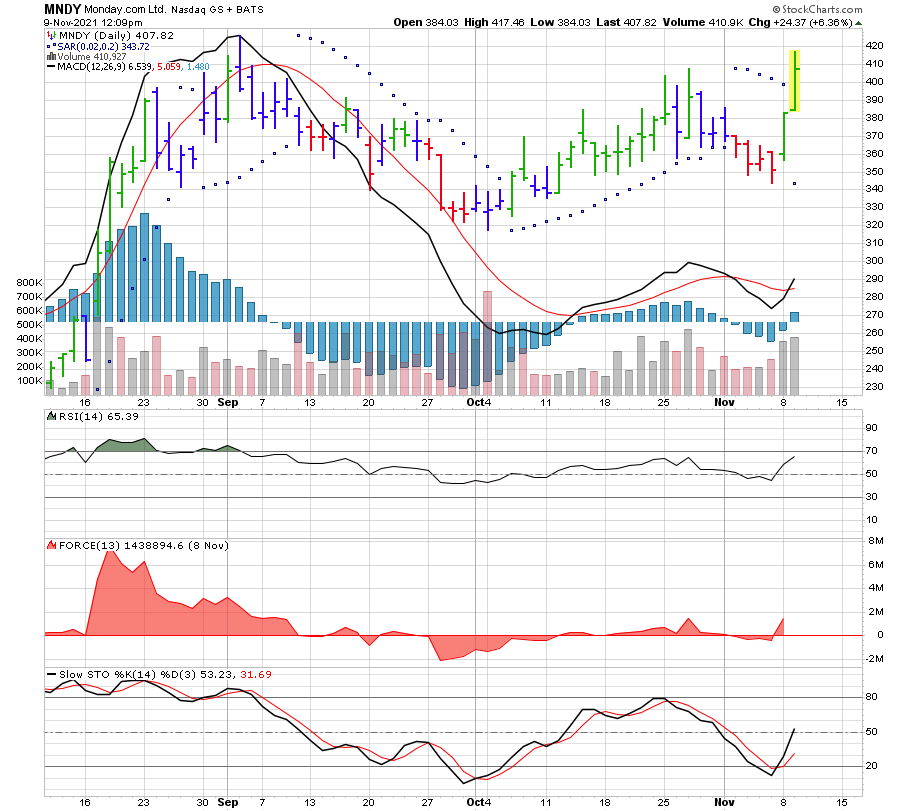Select the Slow STO %K(14) legend icon

[51, 675]
